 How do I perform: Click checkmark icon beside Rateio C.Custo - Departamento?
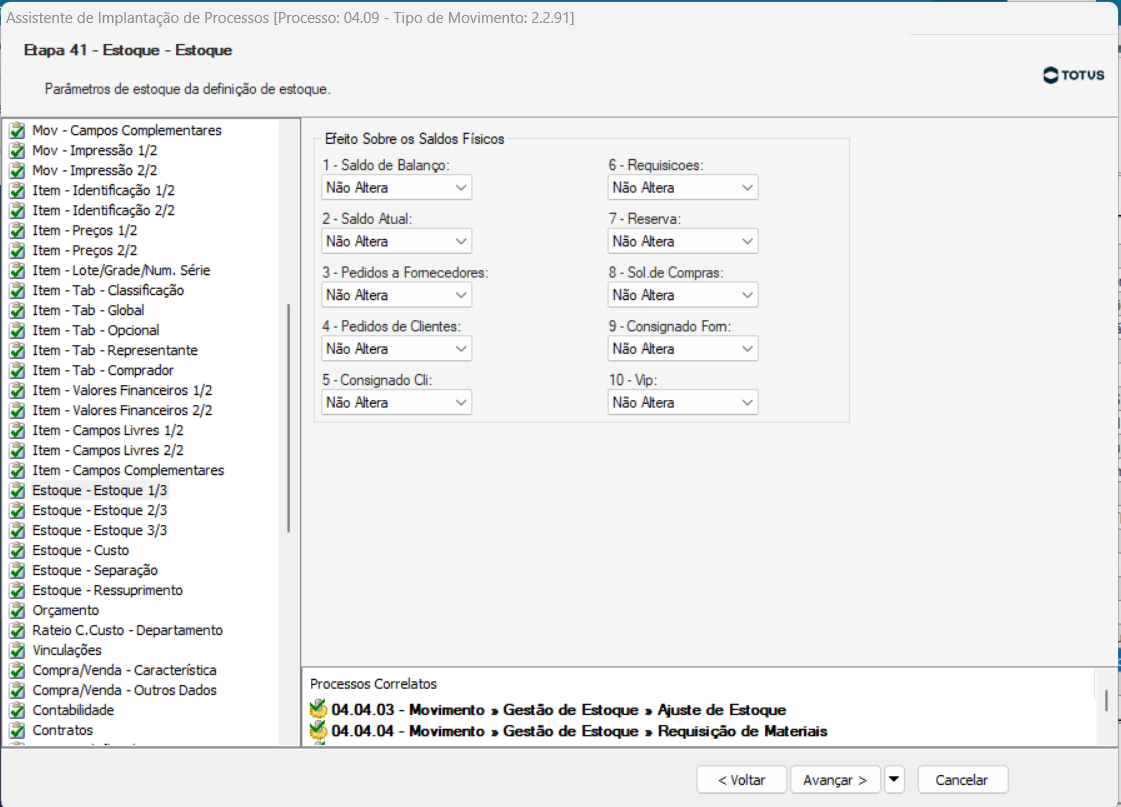(17, 631)
